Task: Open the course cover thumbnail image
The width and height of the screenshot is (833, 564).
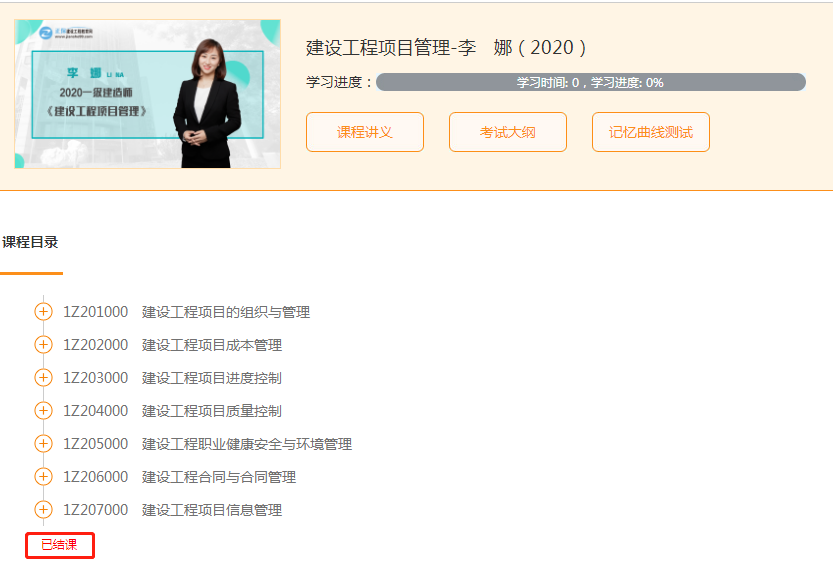Action: tap(147, 94)
